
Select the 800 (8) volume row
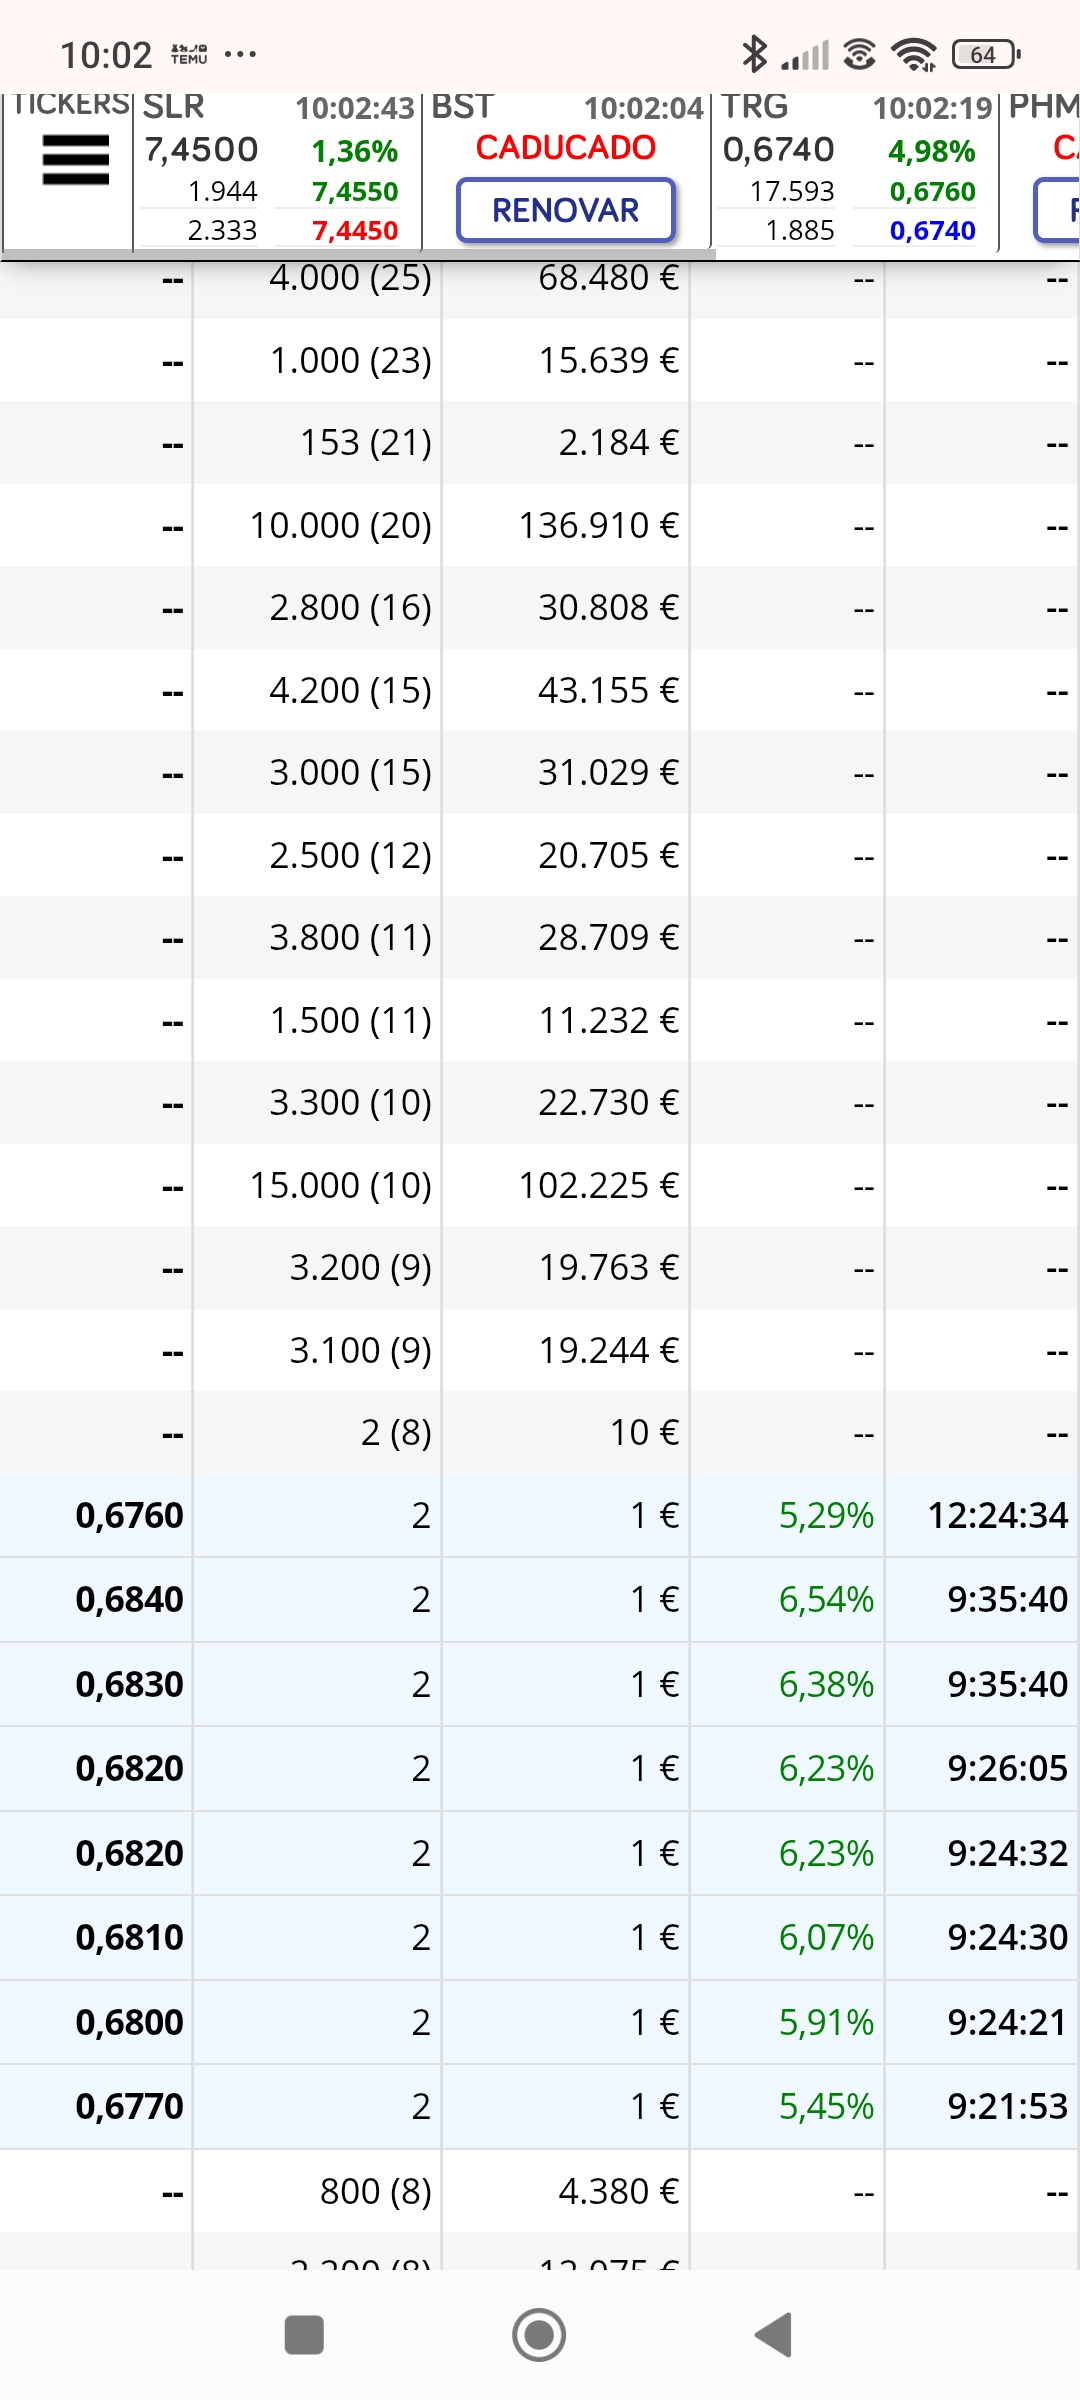(540, 2191)
